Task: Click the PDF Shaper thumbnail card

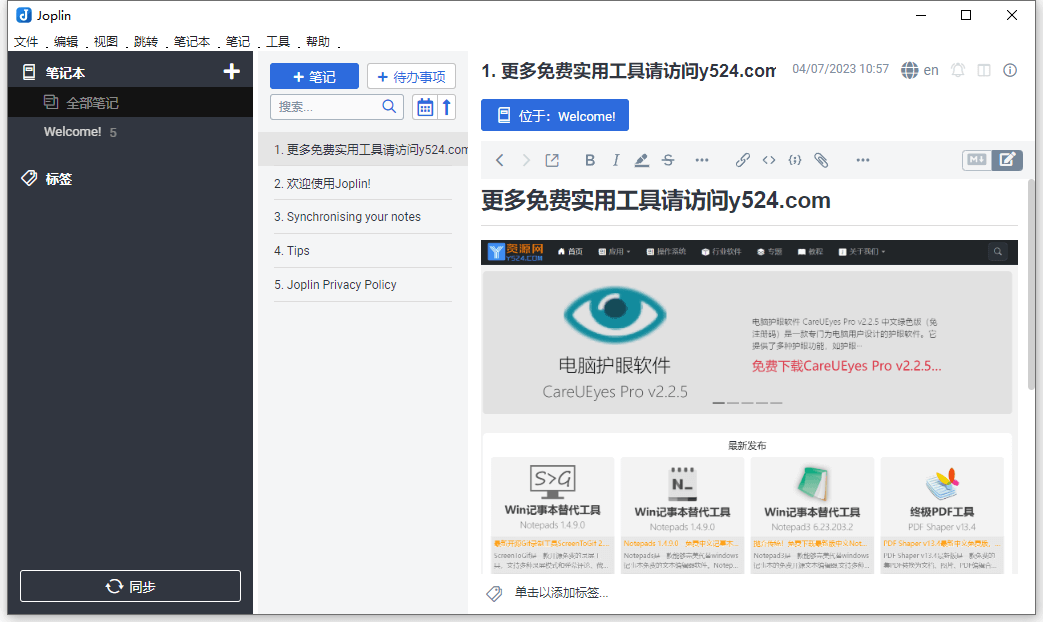Action: pyautogui.click(x=942, y=514)
